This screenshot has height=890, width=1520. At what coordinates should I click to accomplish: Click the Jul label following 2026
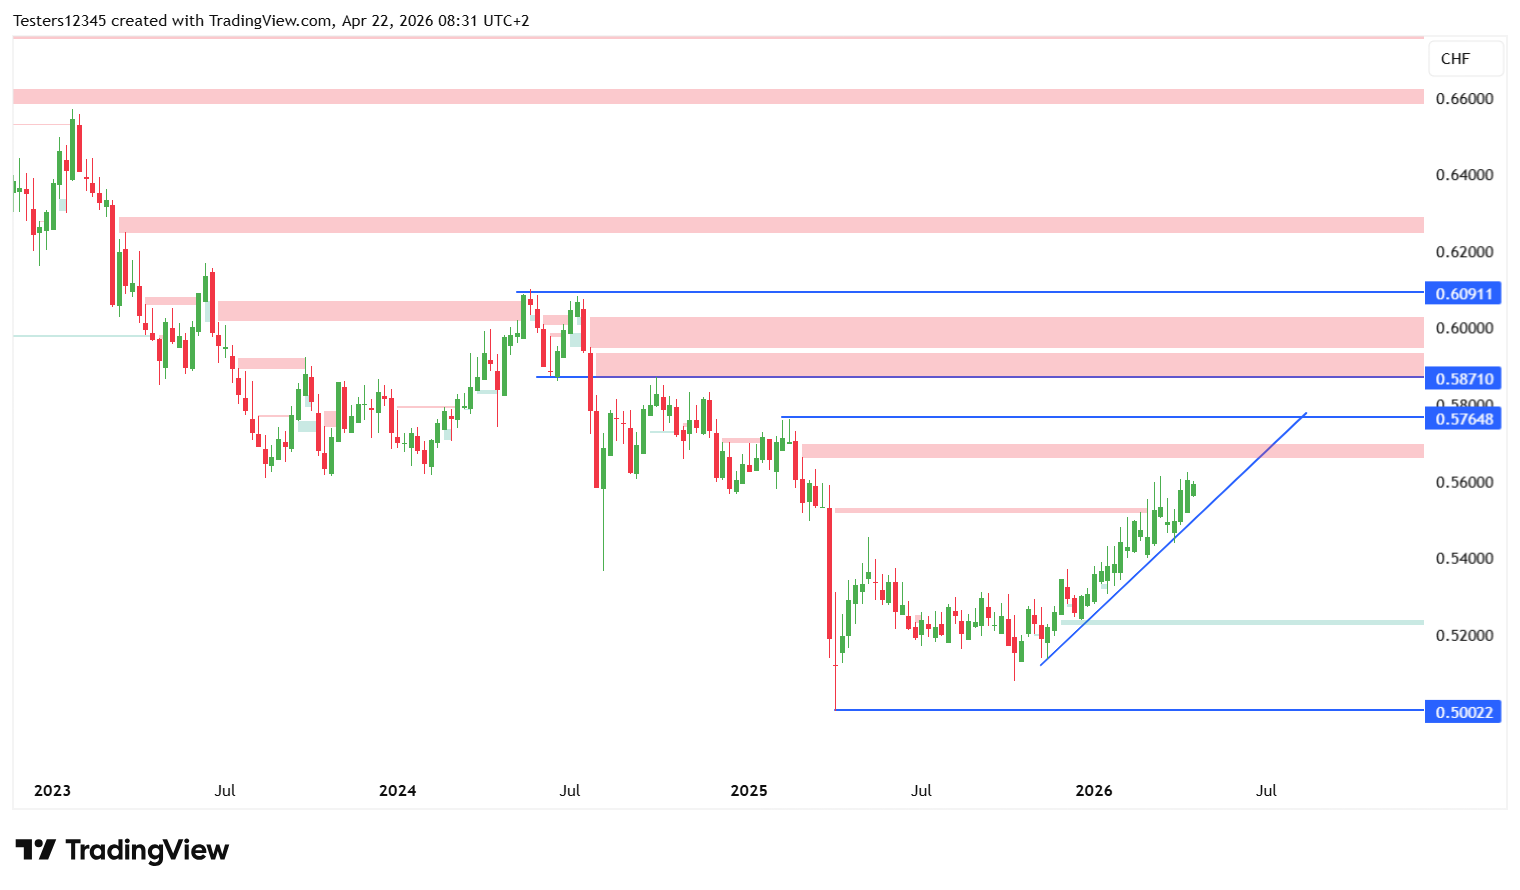pos(1266,790)
